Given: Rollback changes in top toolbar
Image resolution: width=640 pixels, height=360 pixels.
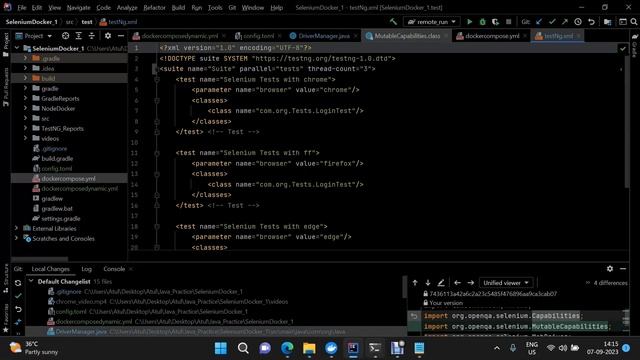Looking at the screenshot, I should tap(591, 22).
